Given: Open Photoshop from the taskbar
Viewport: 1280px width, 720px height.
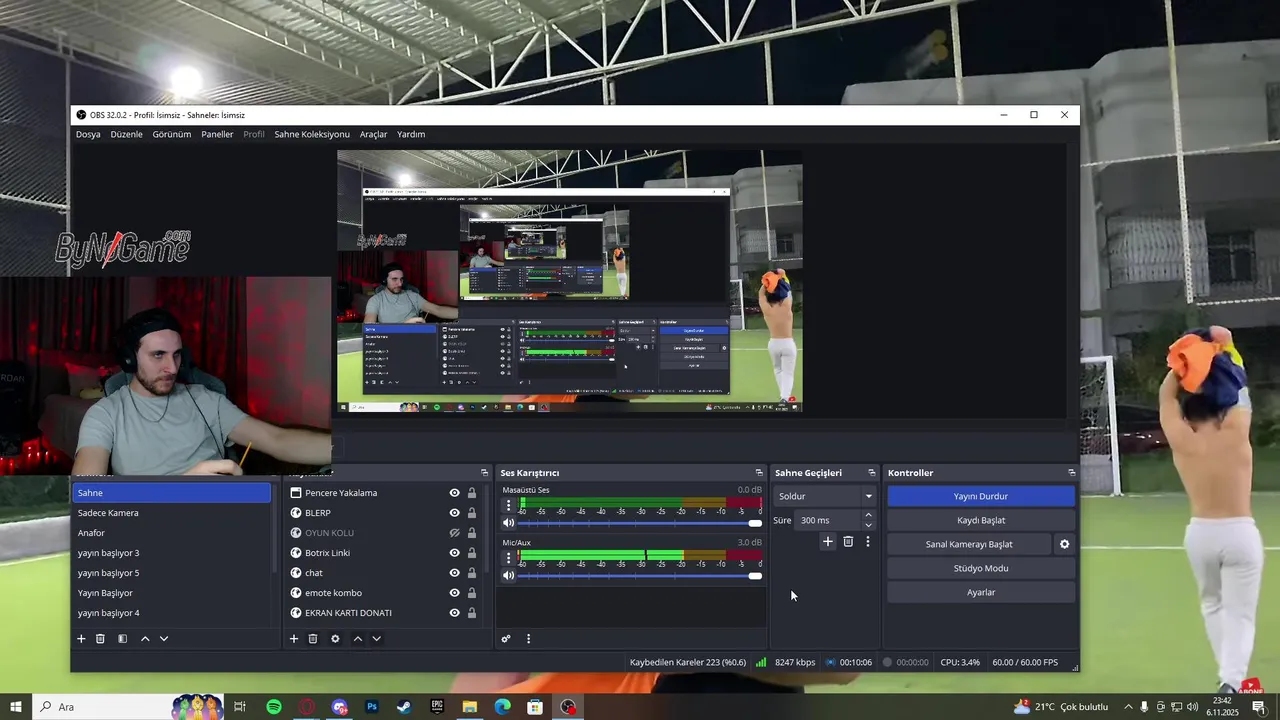Looking at the screenshot, I should tap(372, 707).
